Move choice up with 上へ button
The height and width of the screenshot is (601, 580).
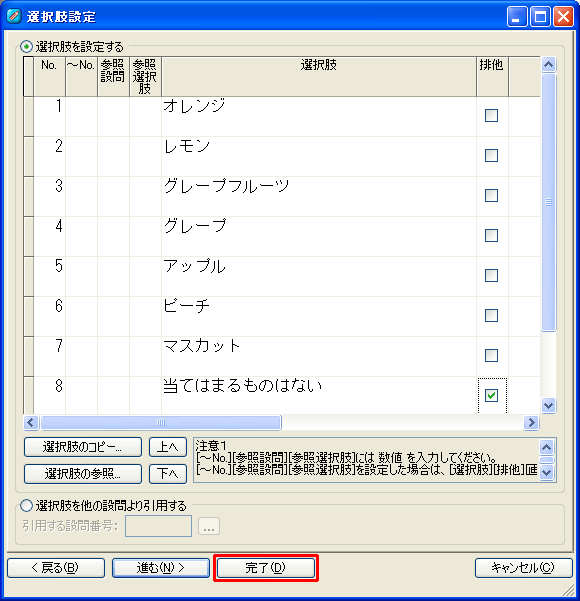pos(168,447)
